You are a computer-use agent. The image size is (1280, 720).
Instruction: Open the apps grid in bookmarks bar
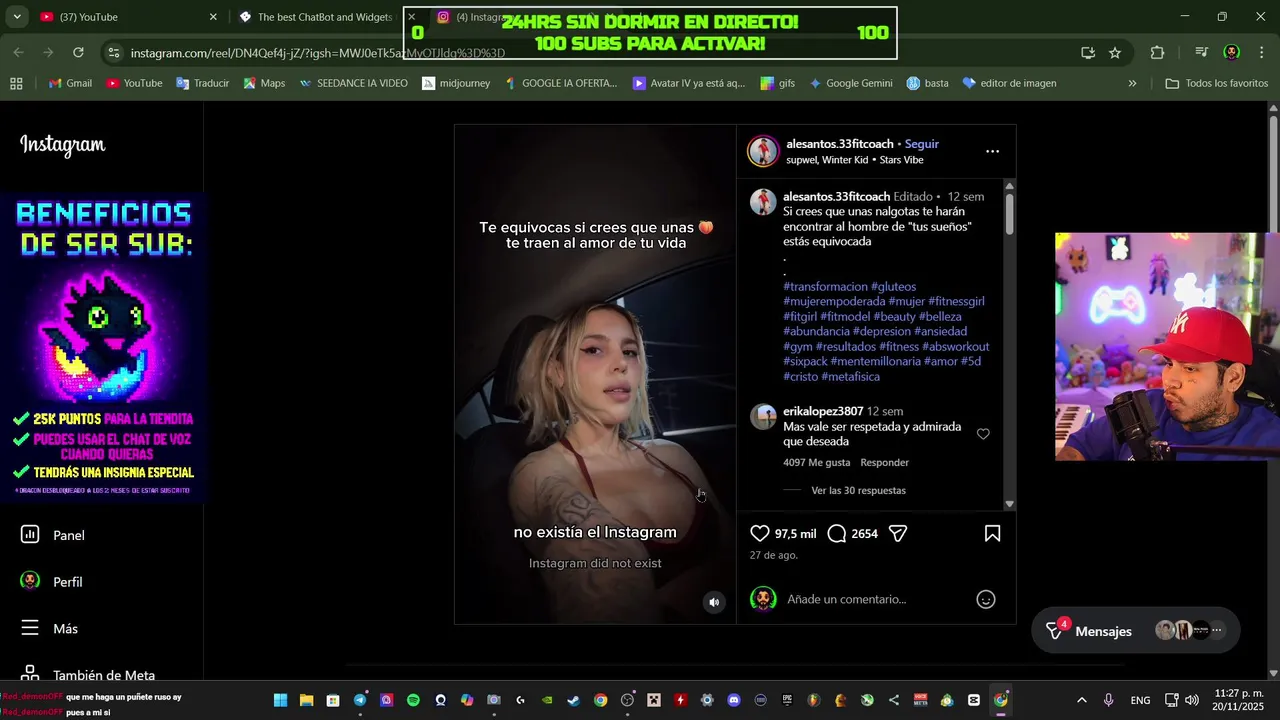click(x=16, y=83)
